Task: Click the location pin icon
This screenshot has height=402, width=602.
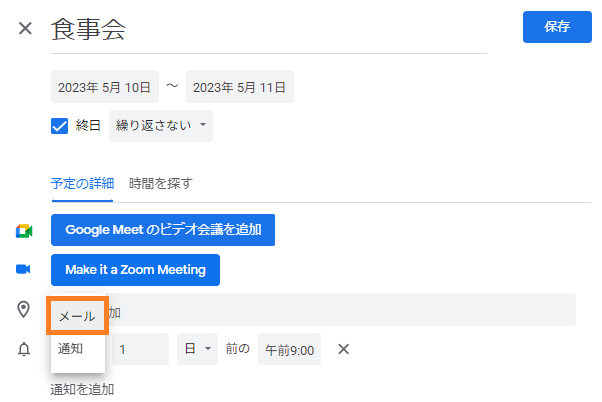Action: tap(23, 309)
